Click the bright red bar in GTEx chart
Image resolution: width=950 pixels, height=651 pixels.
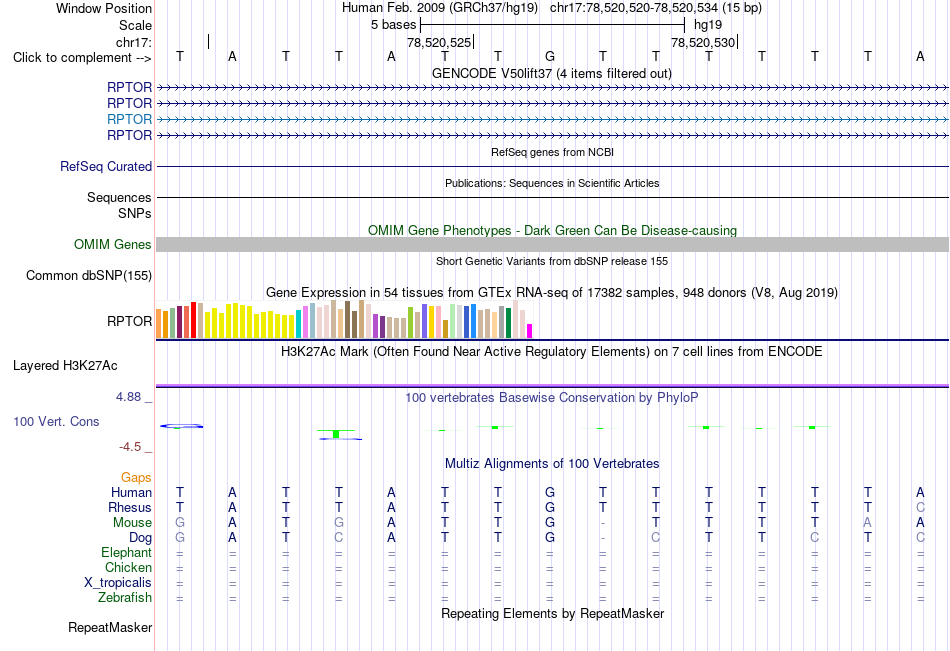click(193, 319)
